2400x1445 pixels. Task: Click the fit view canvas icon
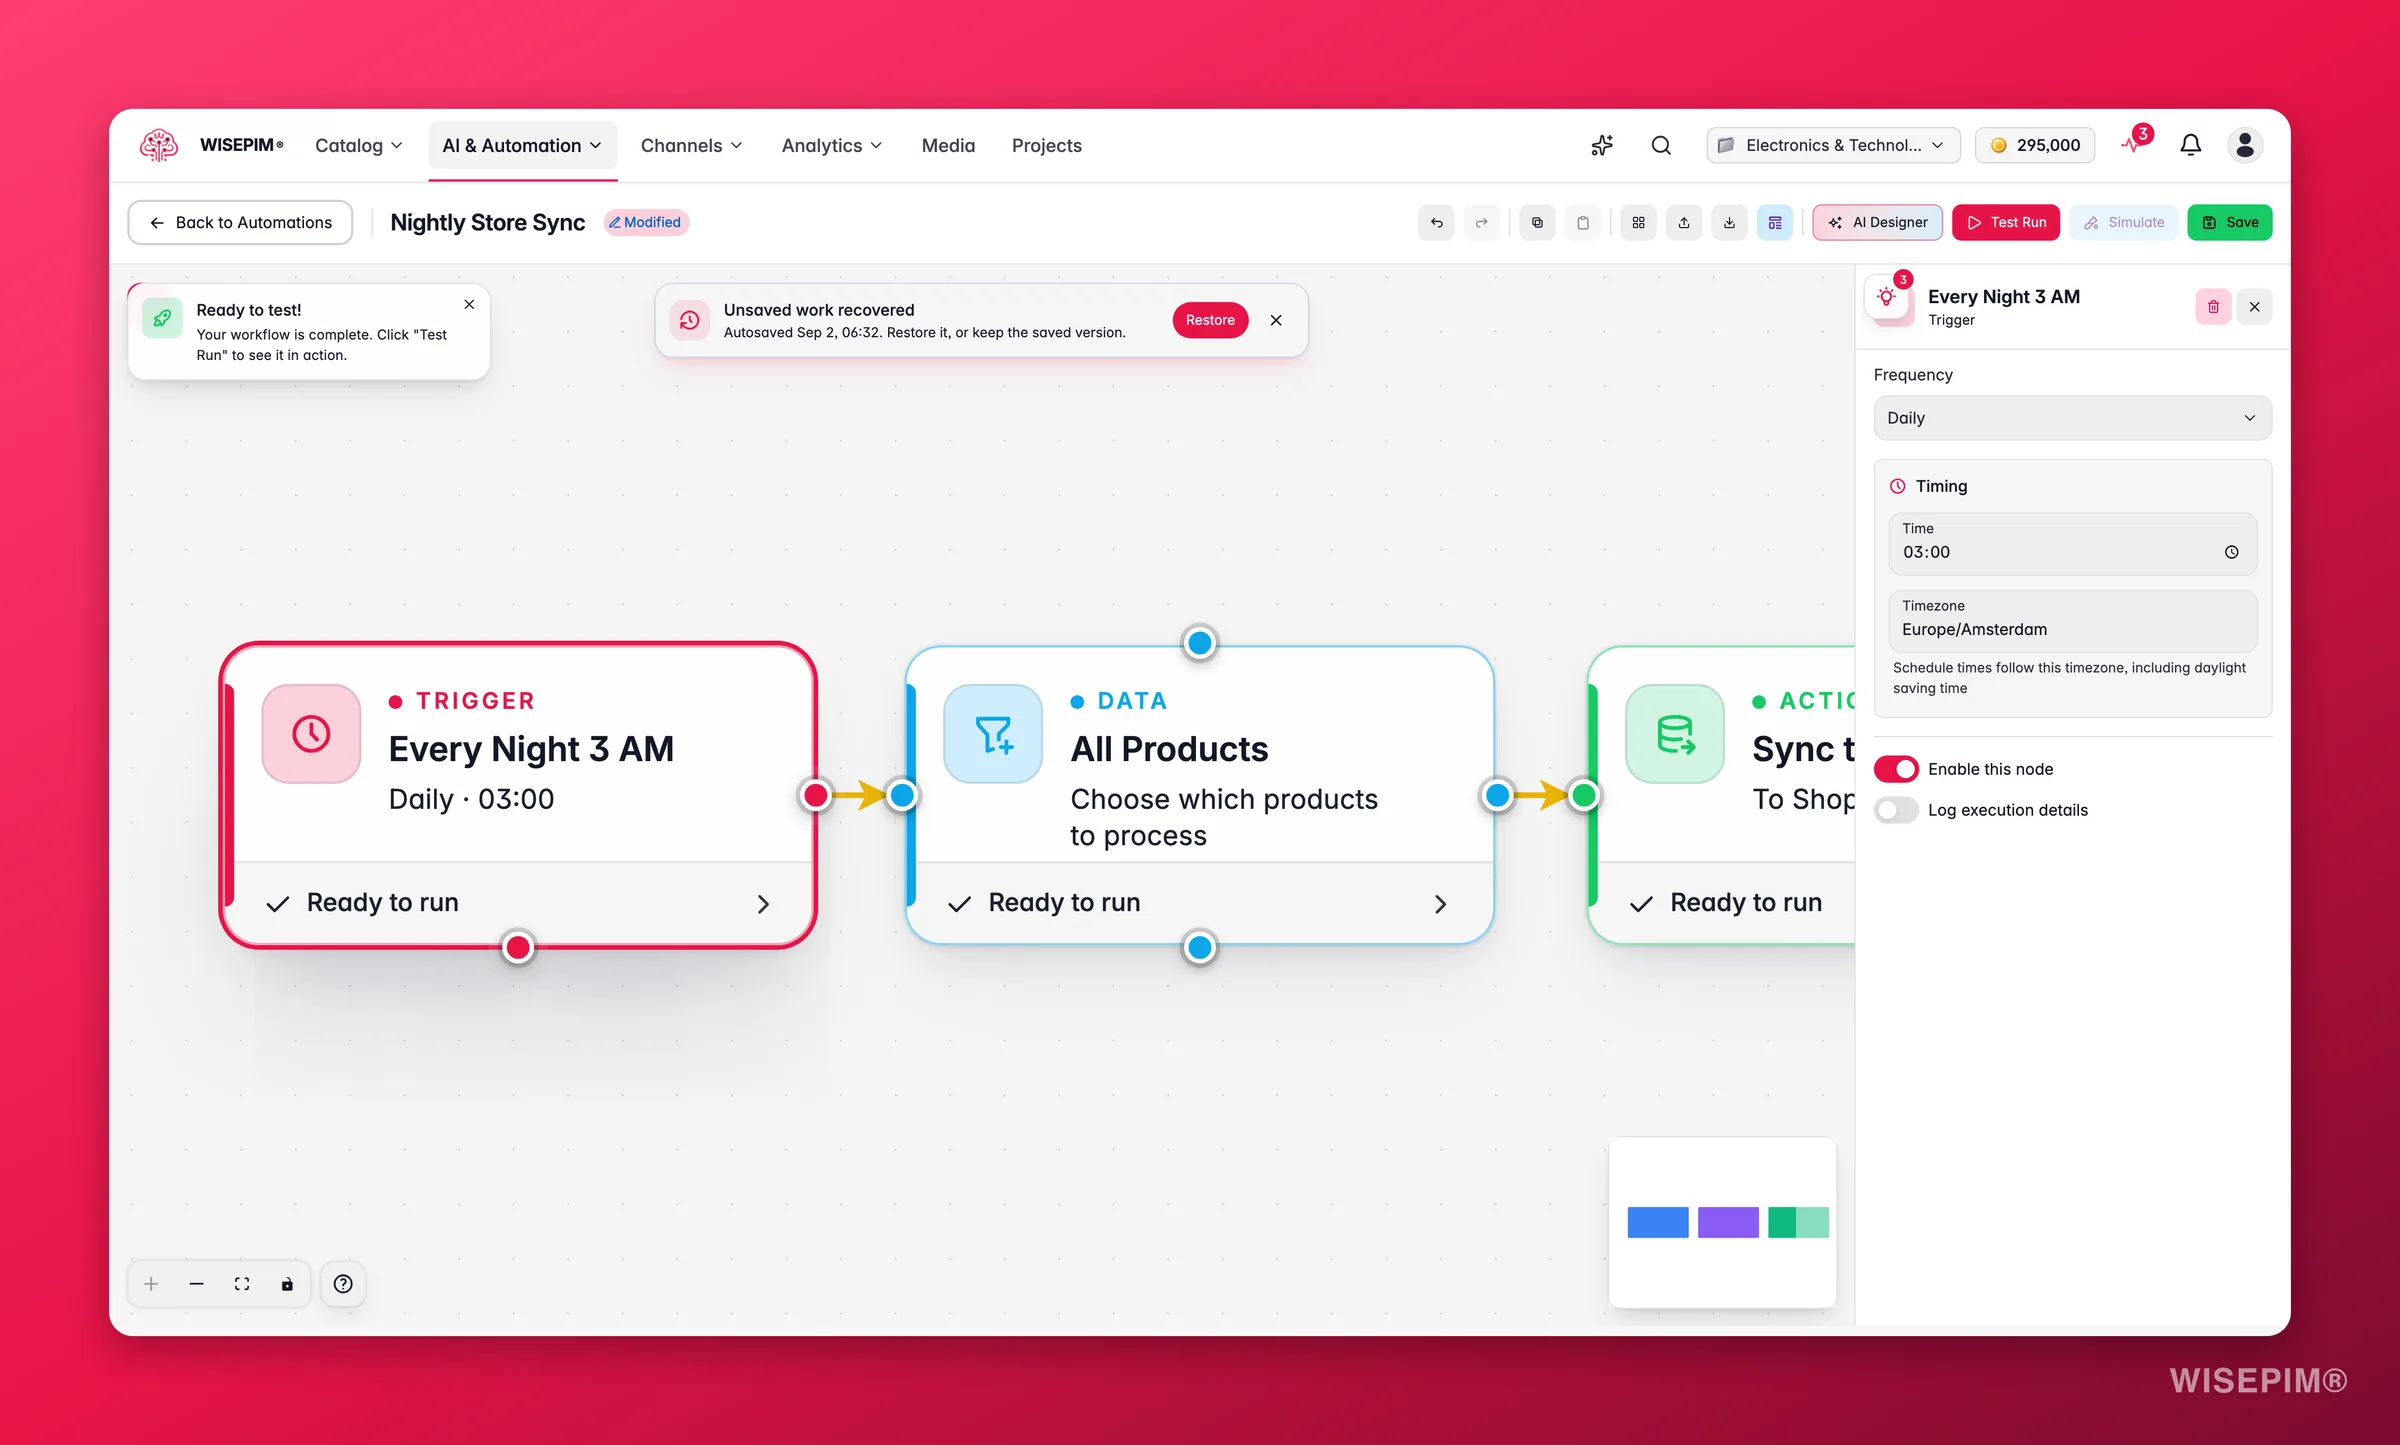[242, 1284]
